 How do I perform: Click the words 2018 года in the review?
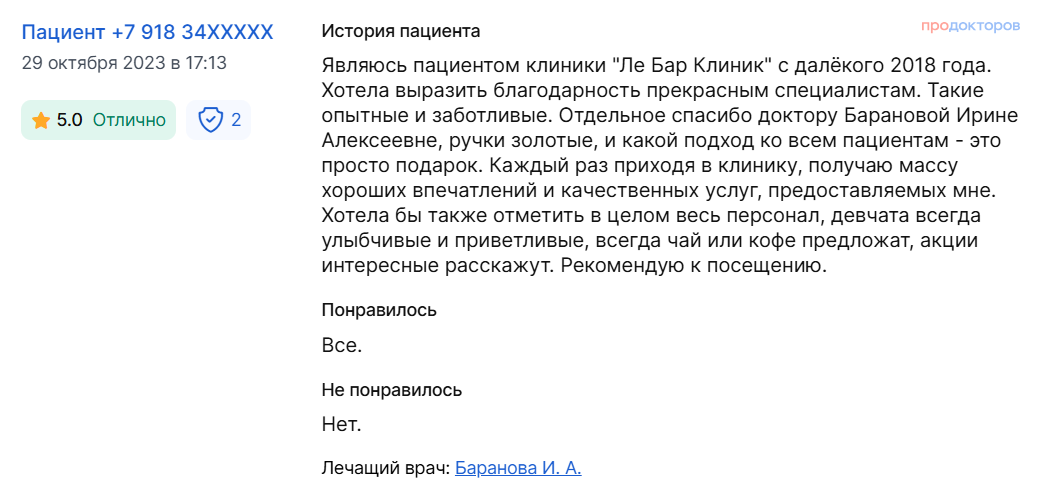tap(931, 67)
